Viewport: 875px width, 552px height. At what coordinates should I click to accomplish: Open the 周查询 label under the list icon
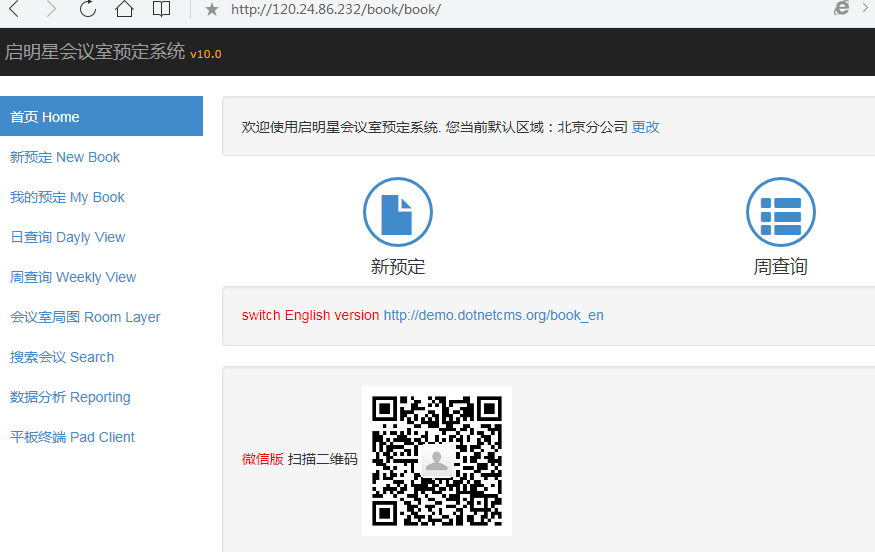pos(781,267)
